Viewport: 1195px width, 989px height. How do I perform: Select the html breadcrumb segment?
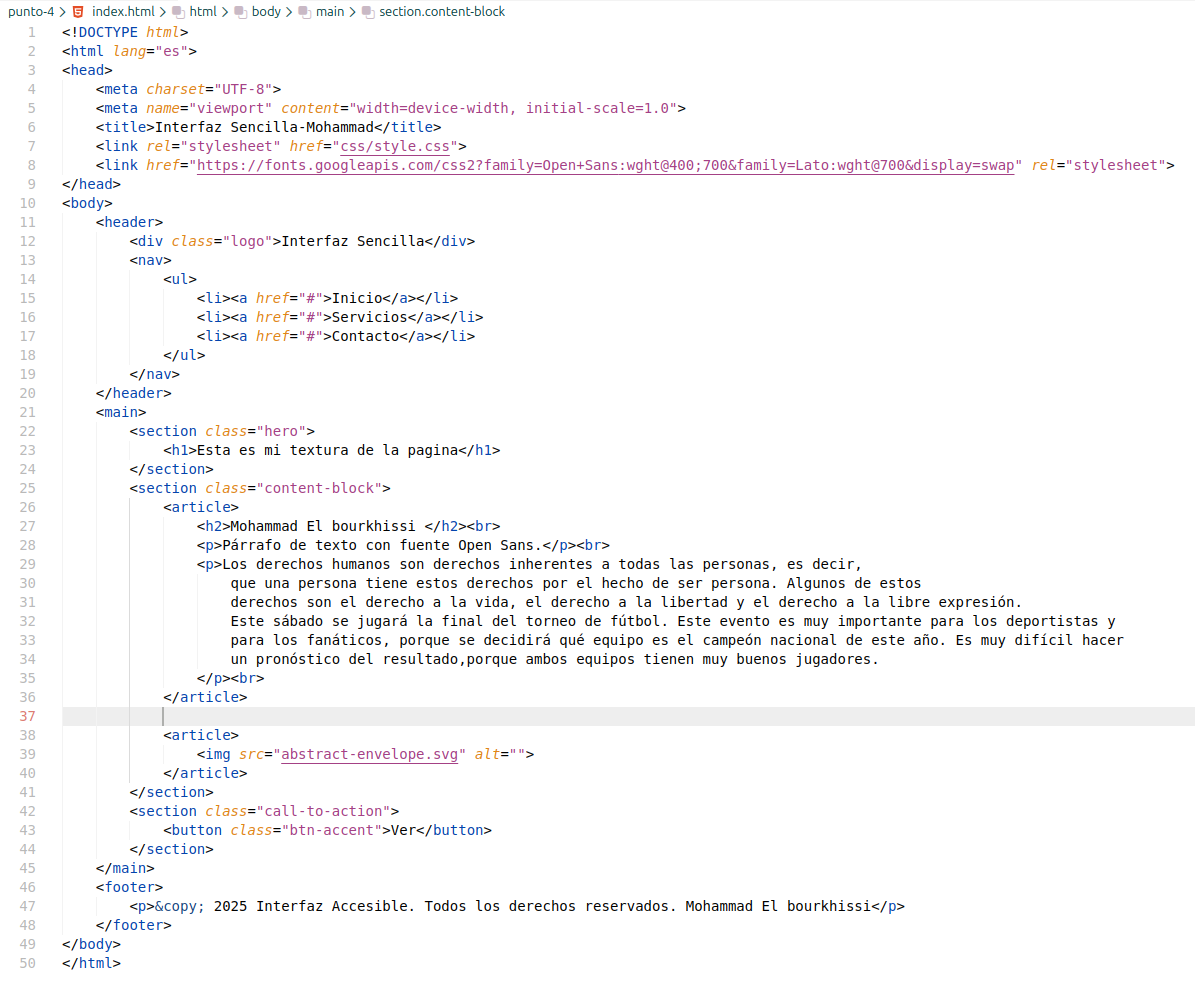pyautogui.click(x=203, y=12)
